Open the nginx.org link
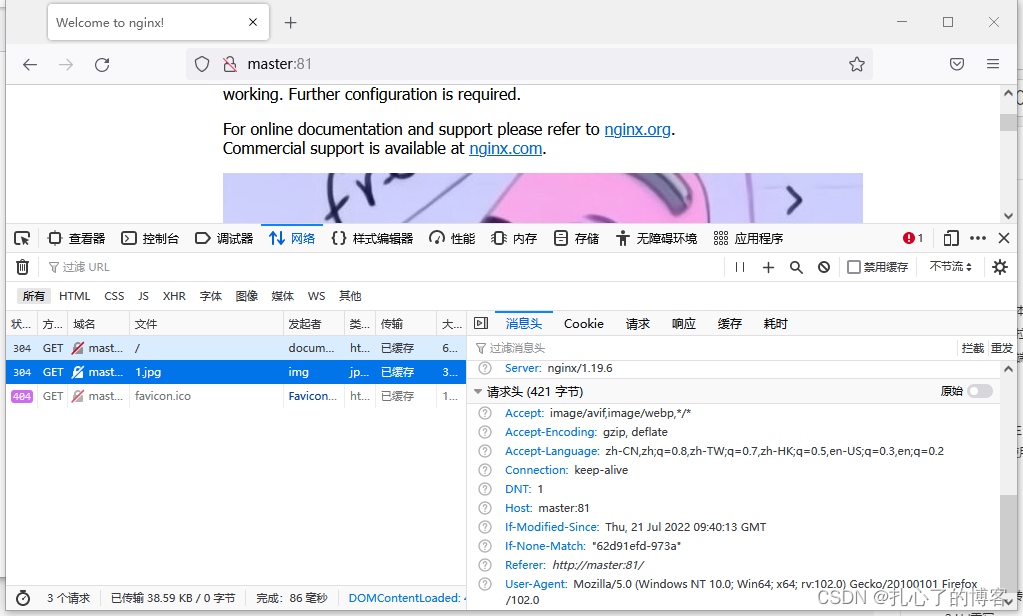 (637, 128)
